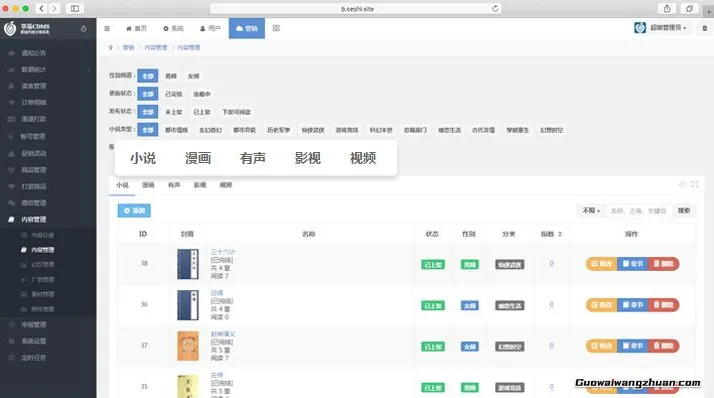Select 女频 gender channel filter
Screen dimensions: 714x398
(194, 76)
